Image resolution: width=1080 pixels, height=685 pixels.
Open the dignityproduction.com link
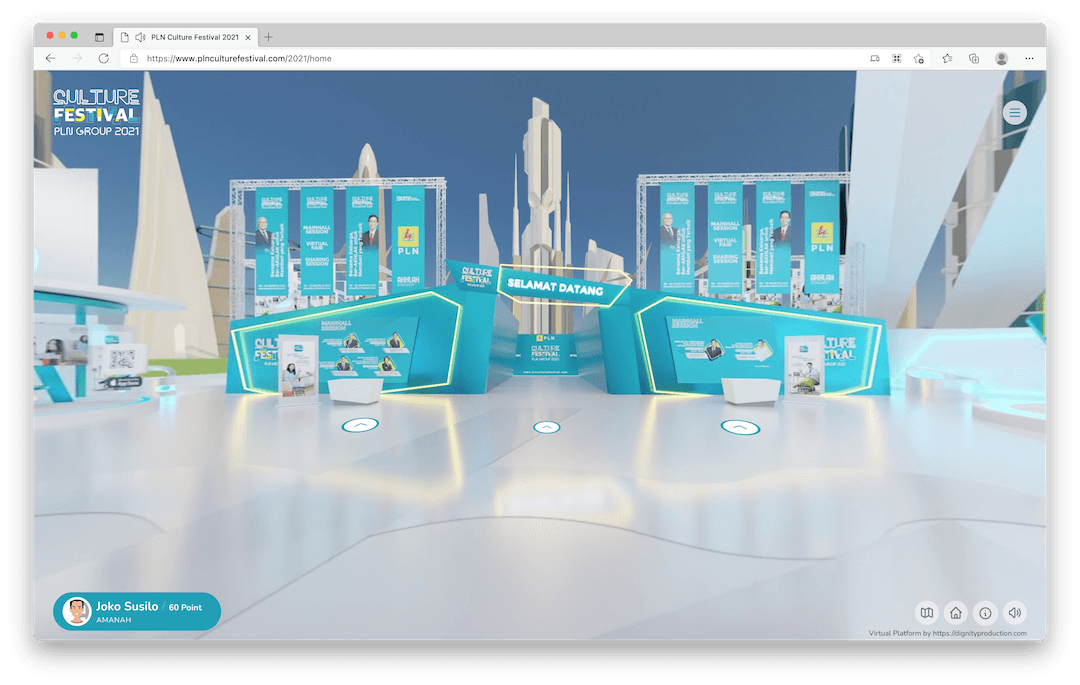tap(979, 633)
